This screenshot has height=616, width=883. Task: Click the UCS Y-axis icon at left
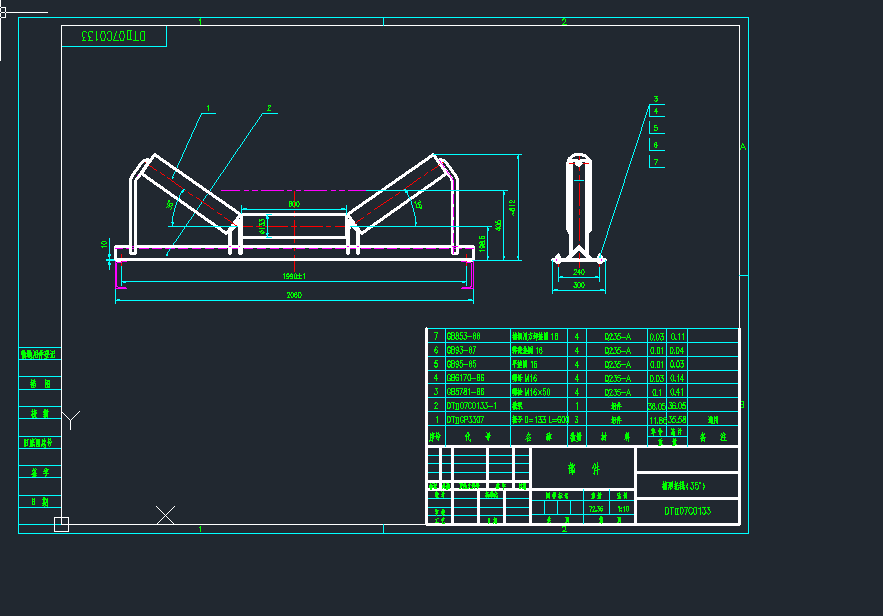[71, 418]
